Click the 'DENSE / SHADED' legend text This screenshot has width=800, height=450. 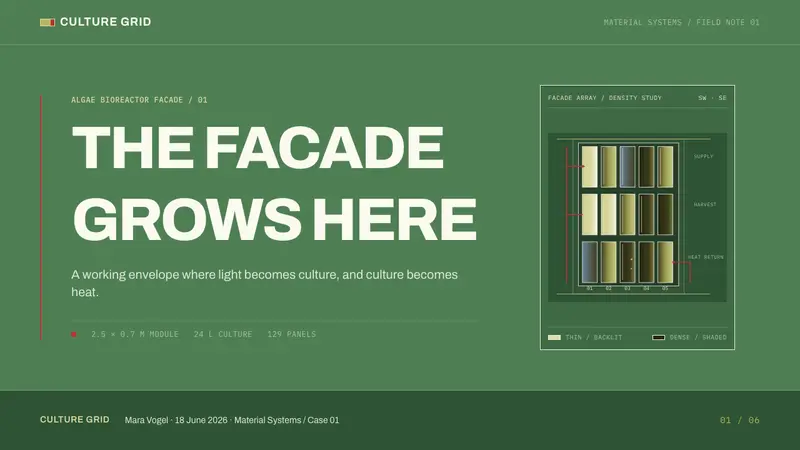698,337
